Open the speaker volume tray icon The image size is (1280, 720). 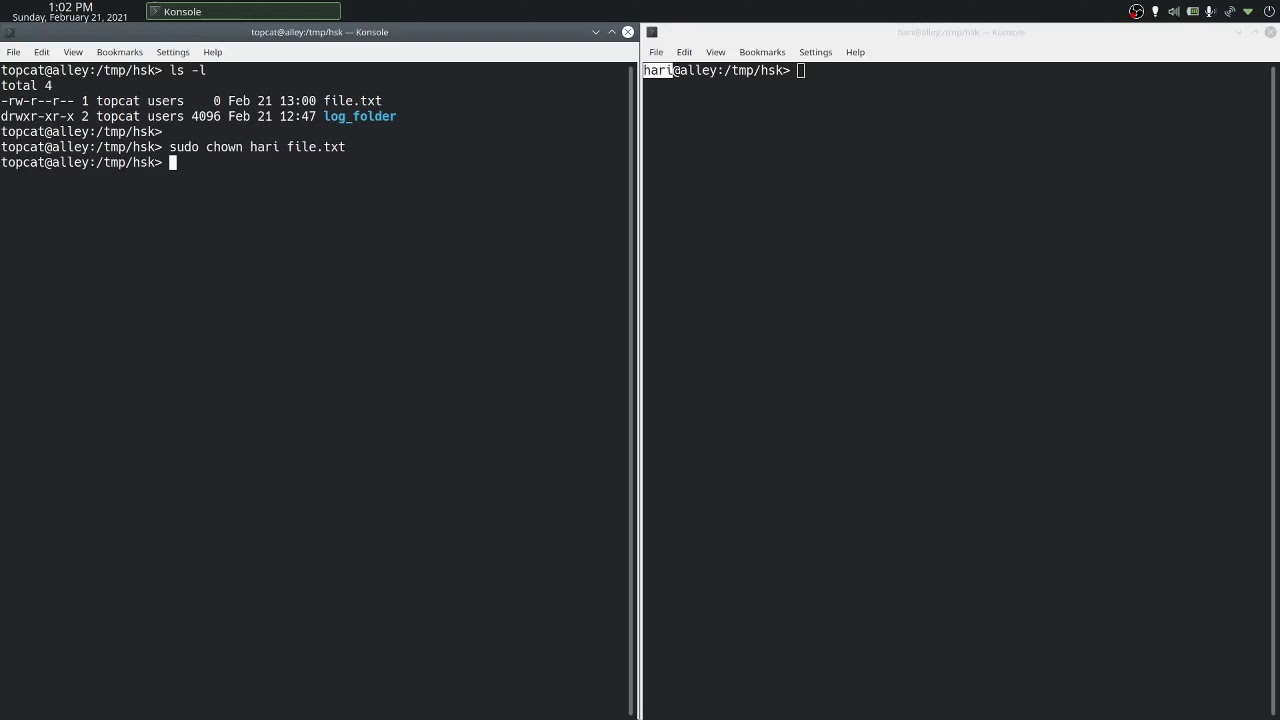click(x=1173, y=12)
